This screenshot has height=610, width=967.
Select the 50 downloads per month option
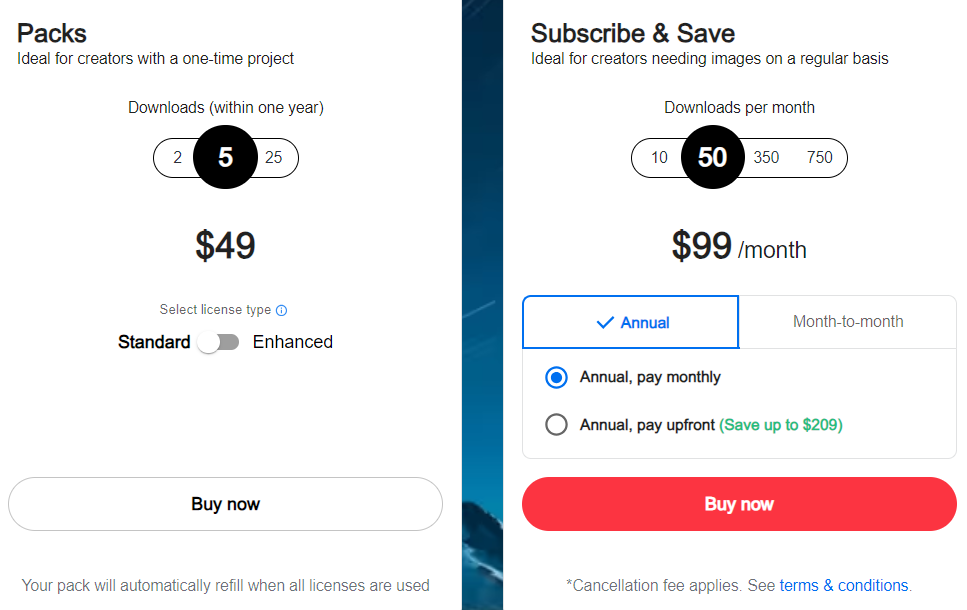(712, 157)
